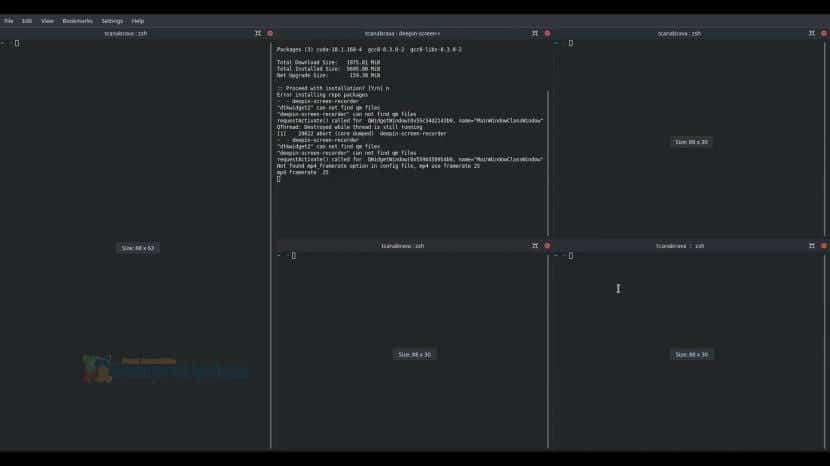
Task: Focus the prompt in the top-right terminal pane
Action: (571, 43)
